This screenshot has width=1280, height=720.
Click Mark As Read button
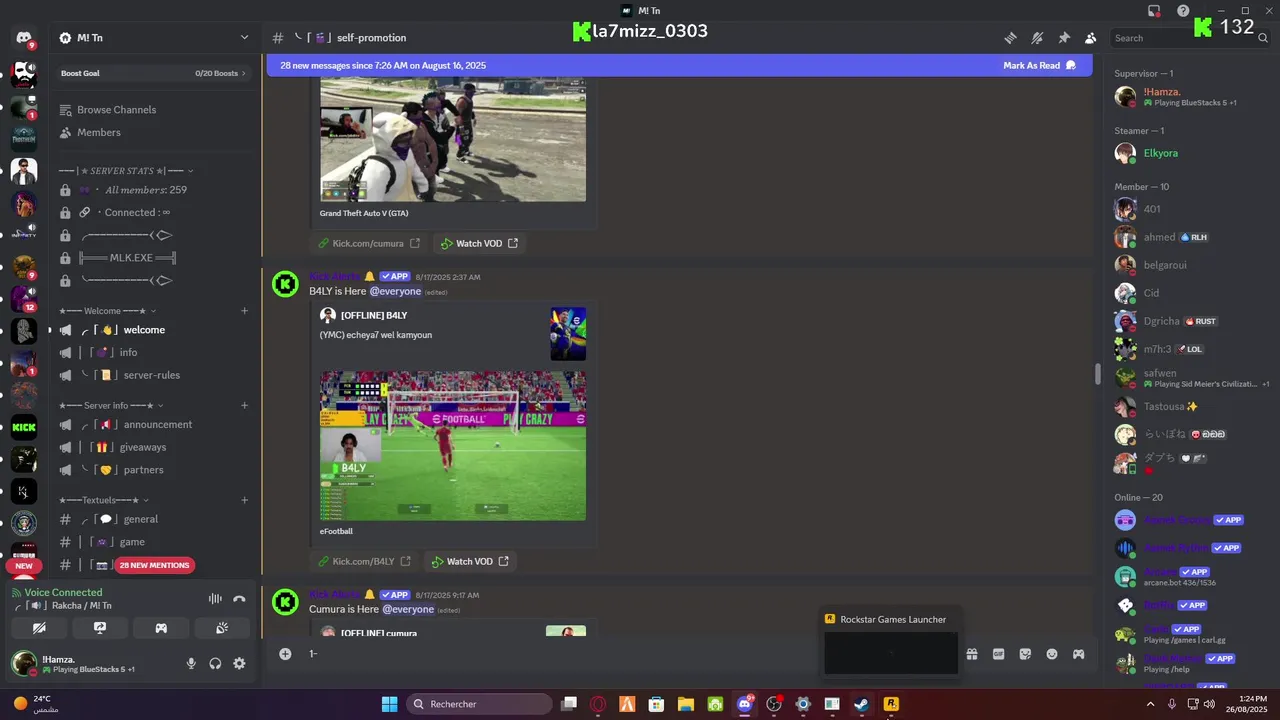pos(1039,65)
